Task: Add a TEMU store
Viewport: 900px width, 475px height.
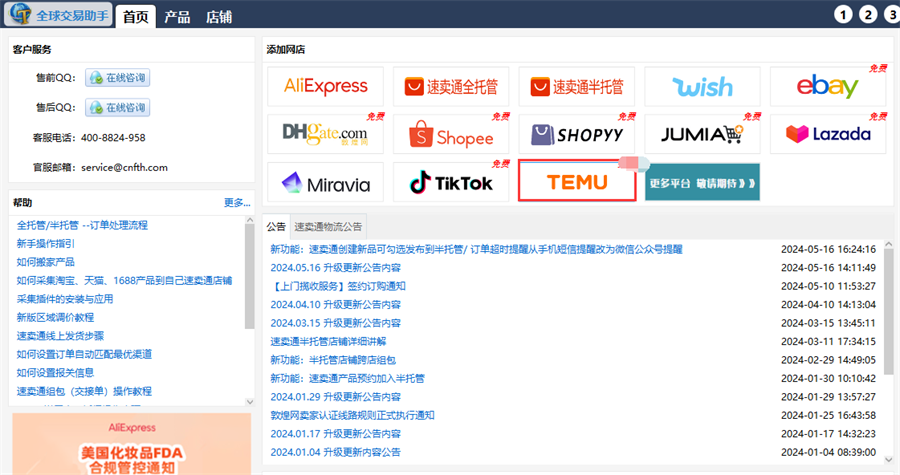Action: click(577, 181)
